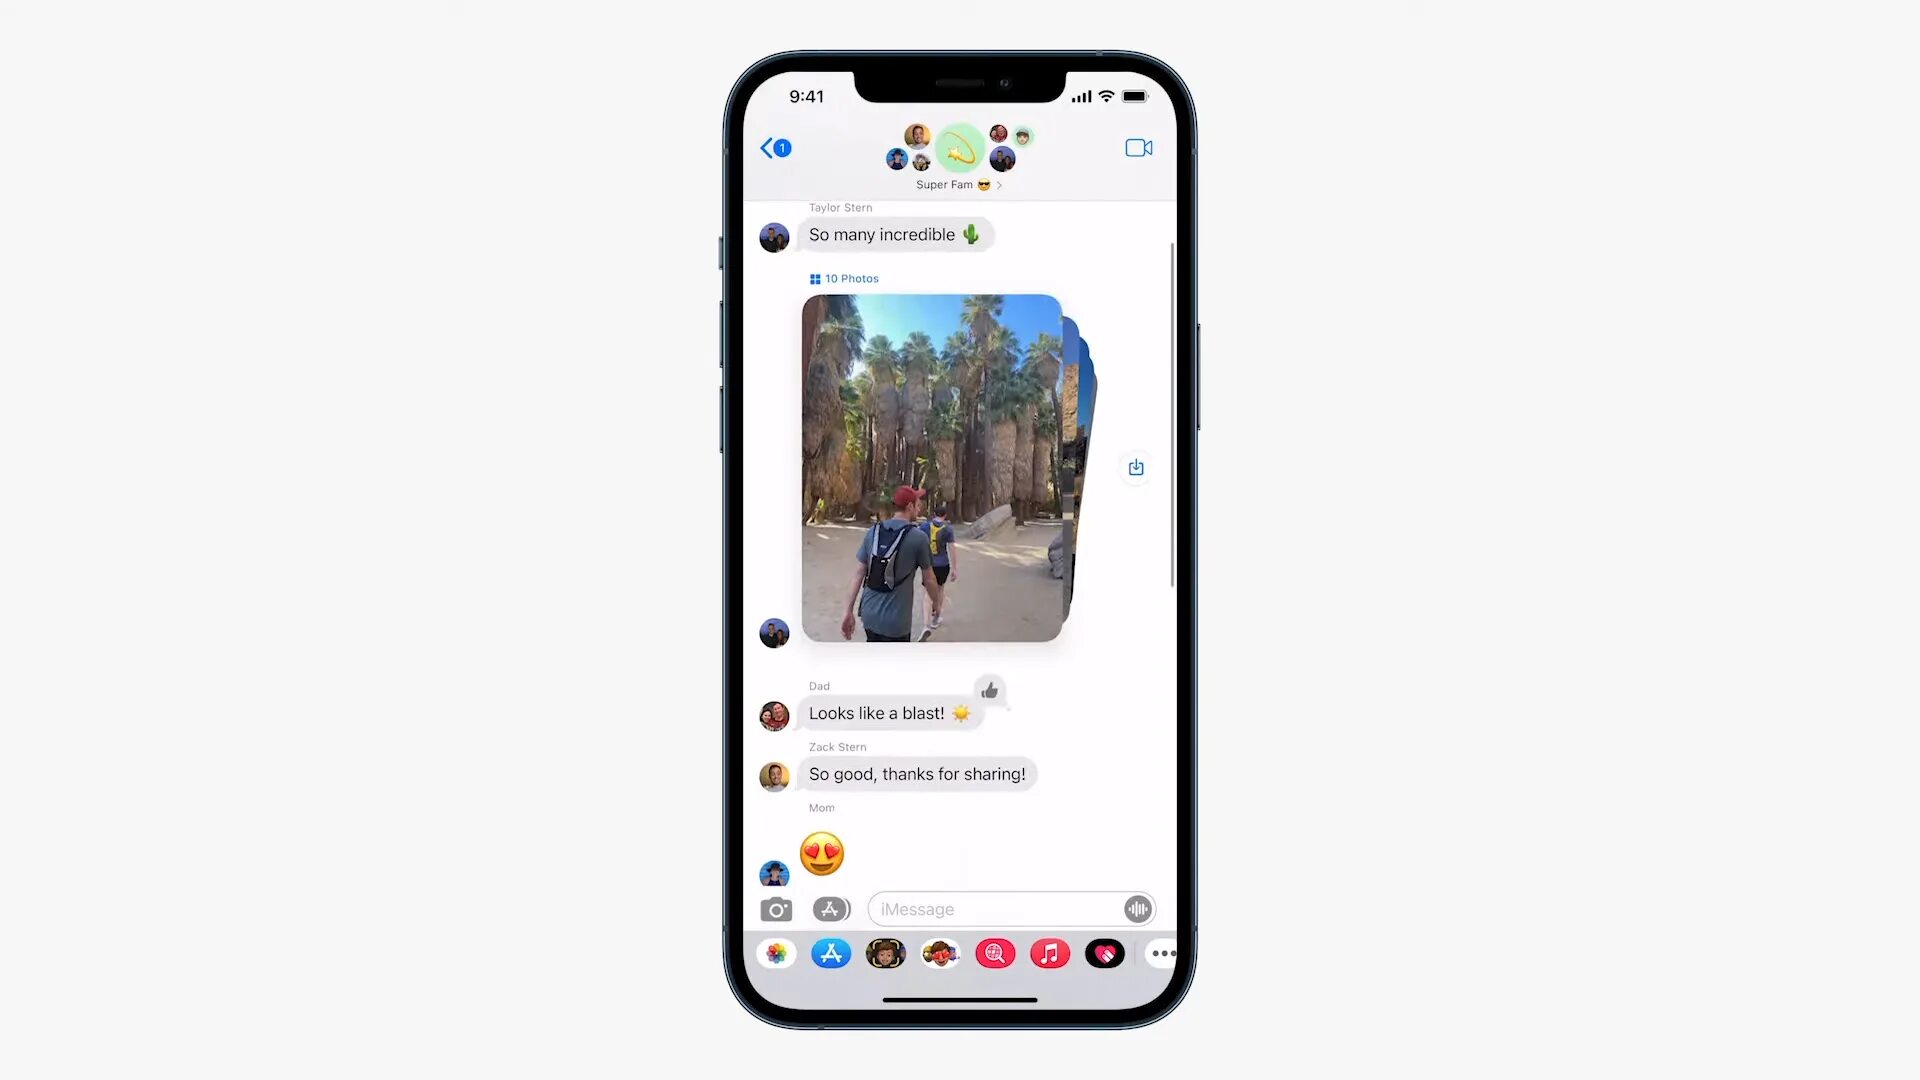The height and width of the screenshot is (1080, 1920).
Task: Open the Music app icon
Action: pos(1050,952)
